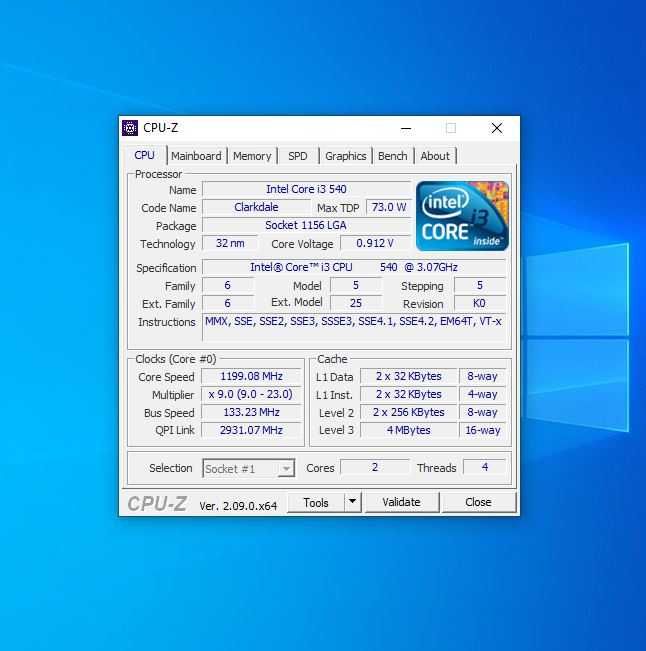
Task: Click the Level 3 value '4 MBytes'
Action: click(409, 430)
